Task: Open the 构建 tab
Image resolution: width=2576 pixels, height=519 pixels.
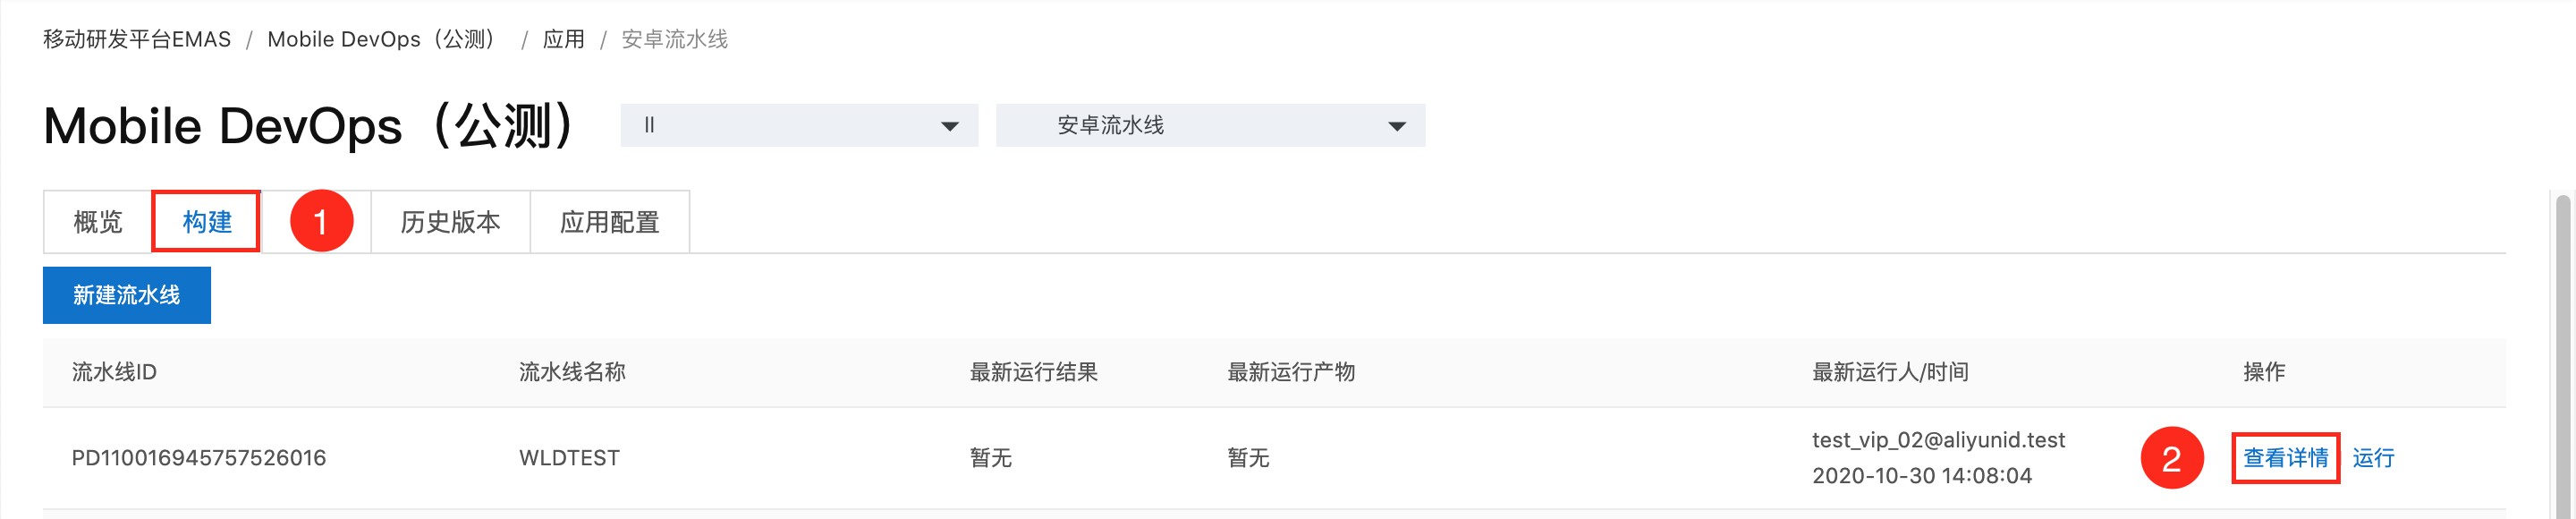Action: click(206, 222)
